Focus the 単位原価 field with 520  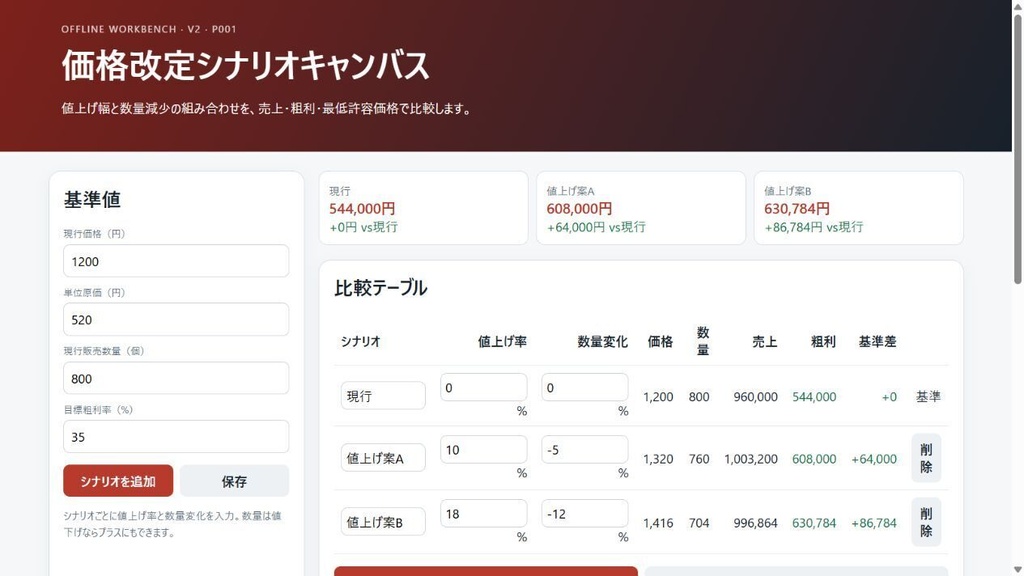click(176, 319)
